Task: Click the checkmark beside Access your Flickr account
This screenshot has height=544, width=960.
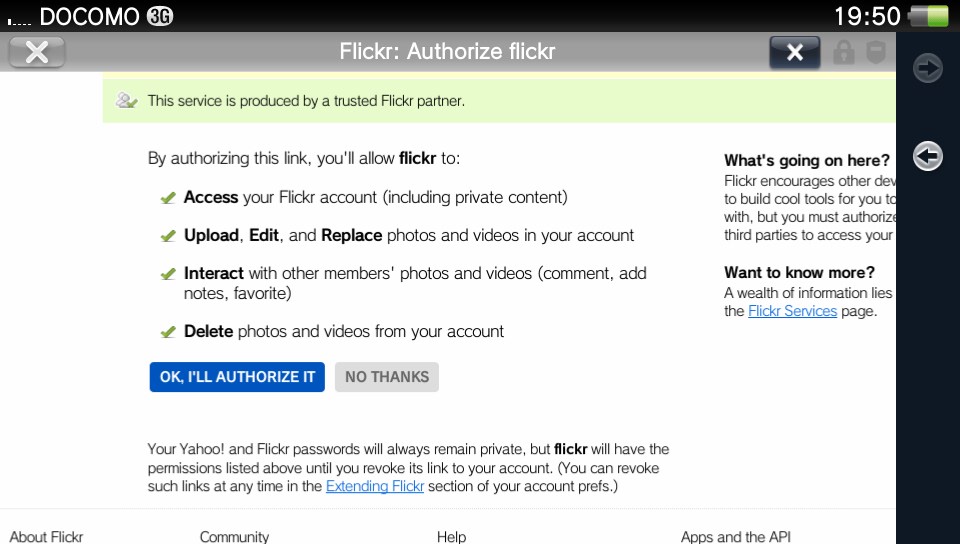Action: pos(168,198)
